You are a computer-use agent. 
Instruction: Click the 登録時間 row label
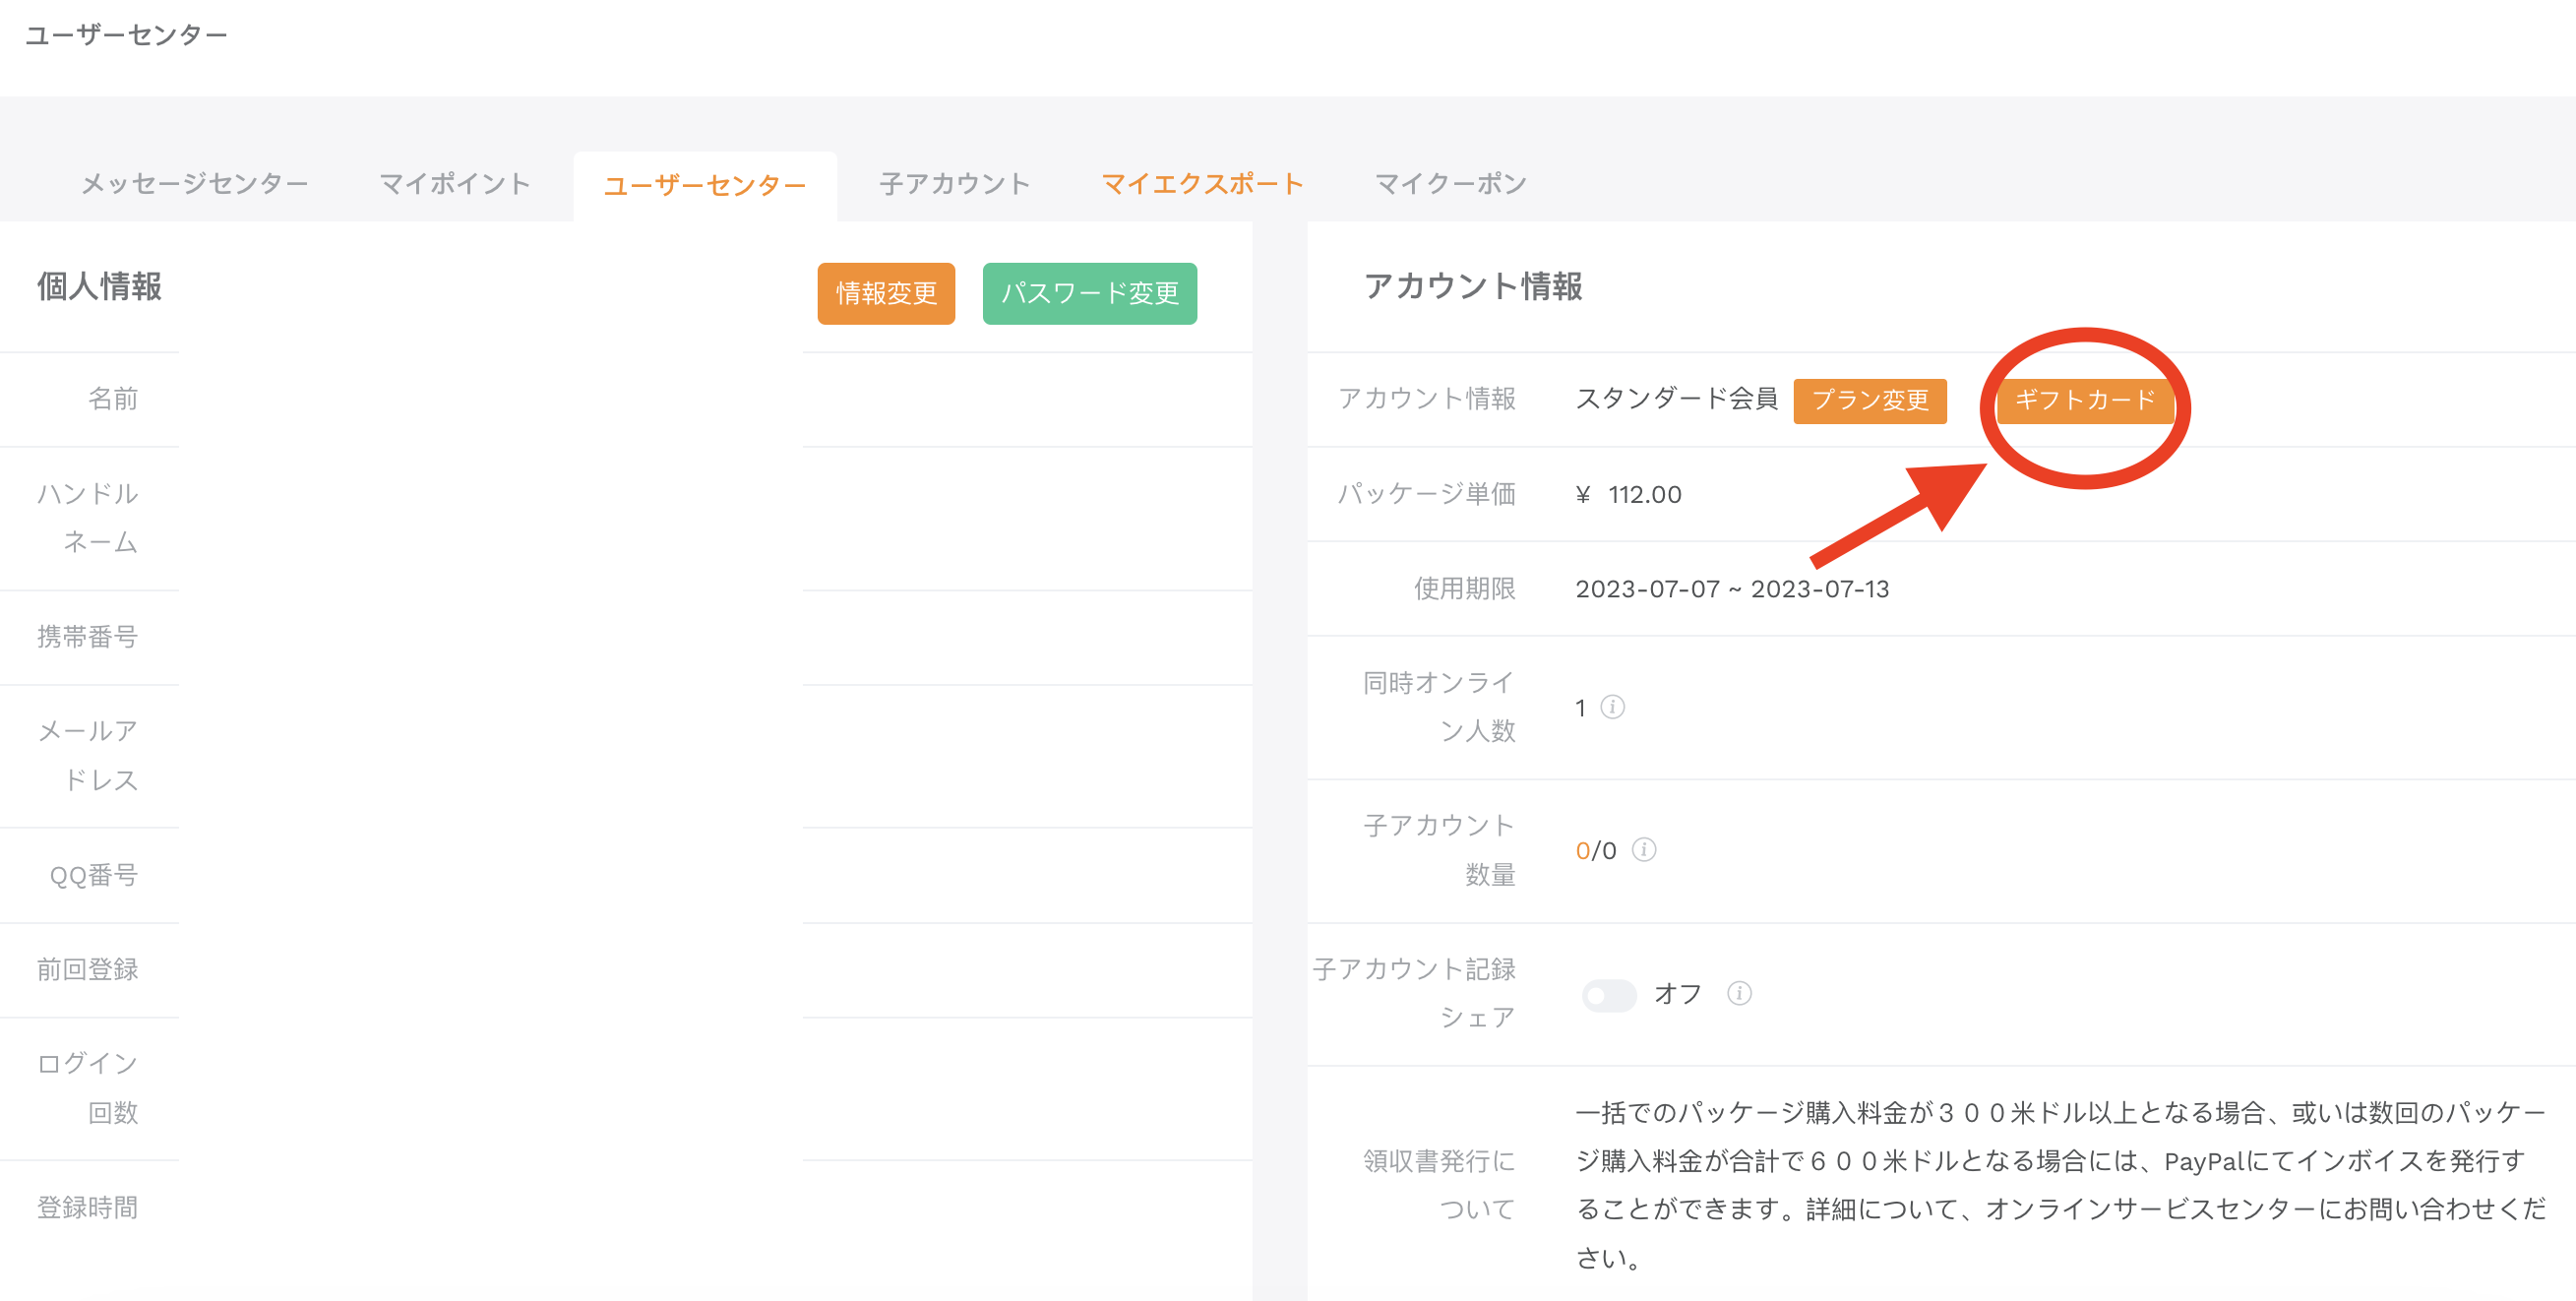pyautogui.click(x=88, y=1208)
